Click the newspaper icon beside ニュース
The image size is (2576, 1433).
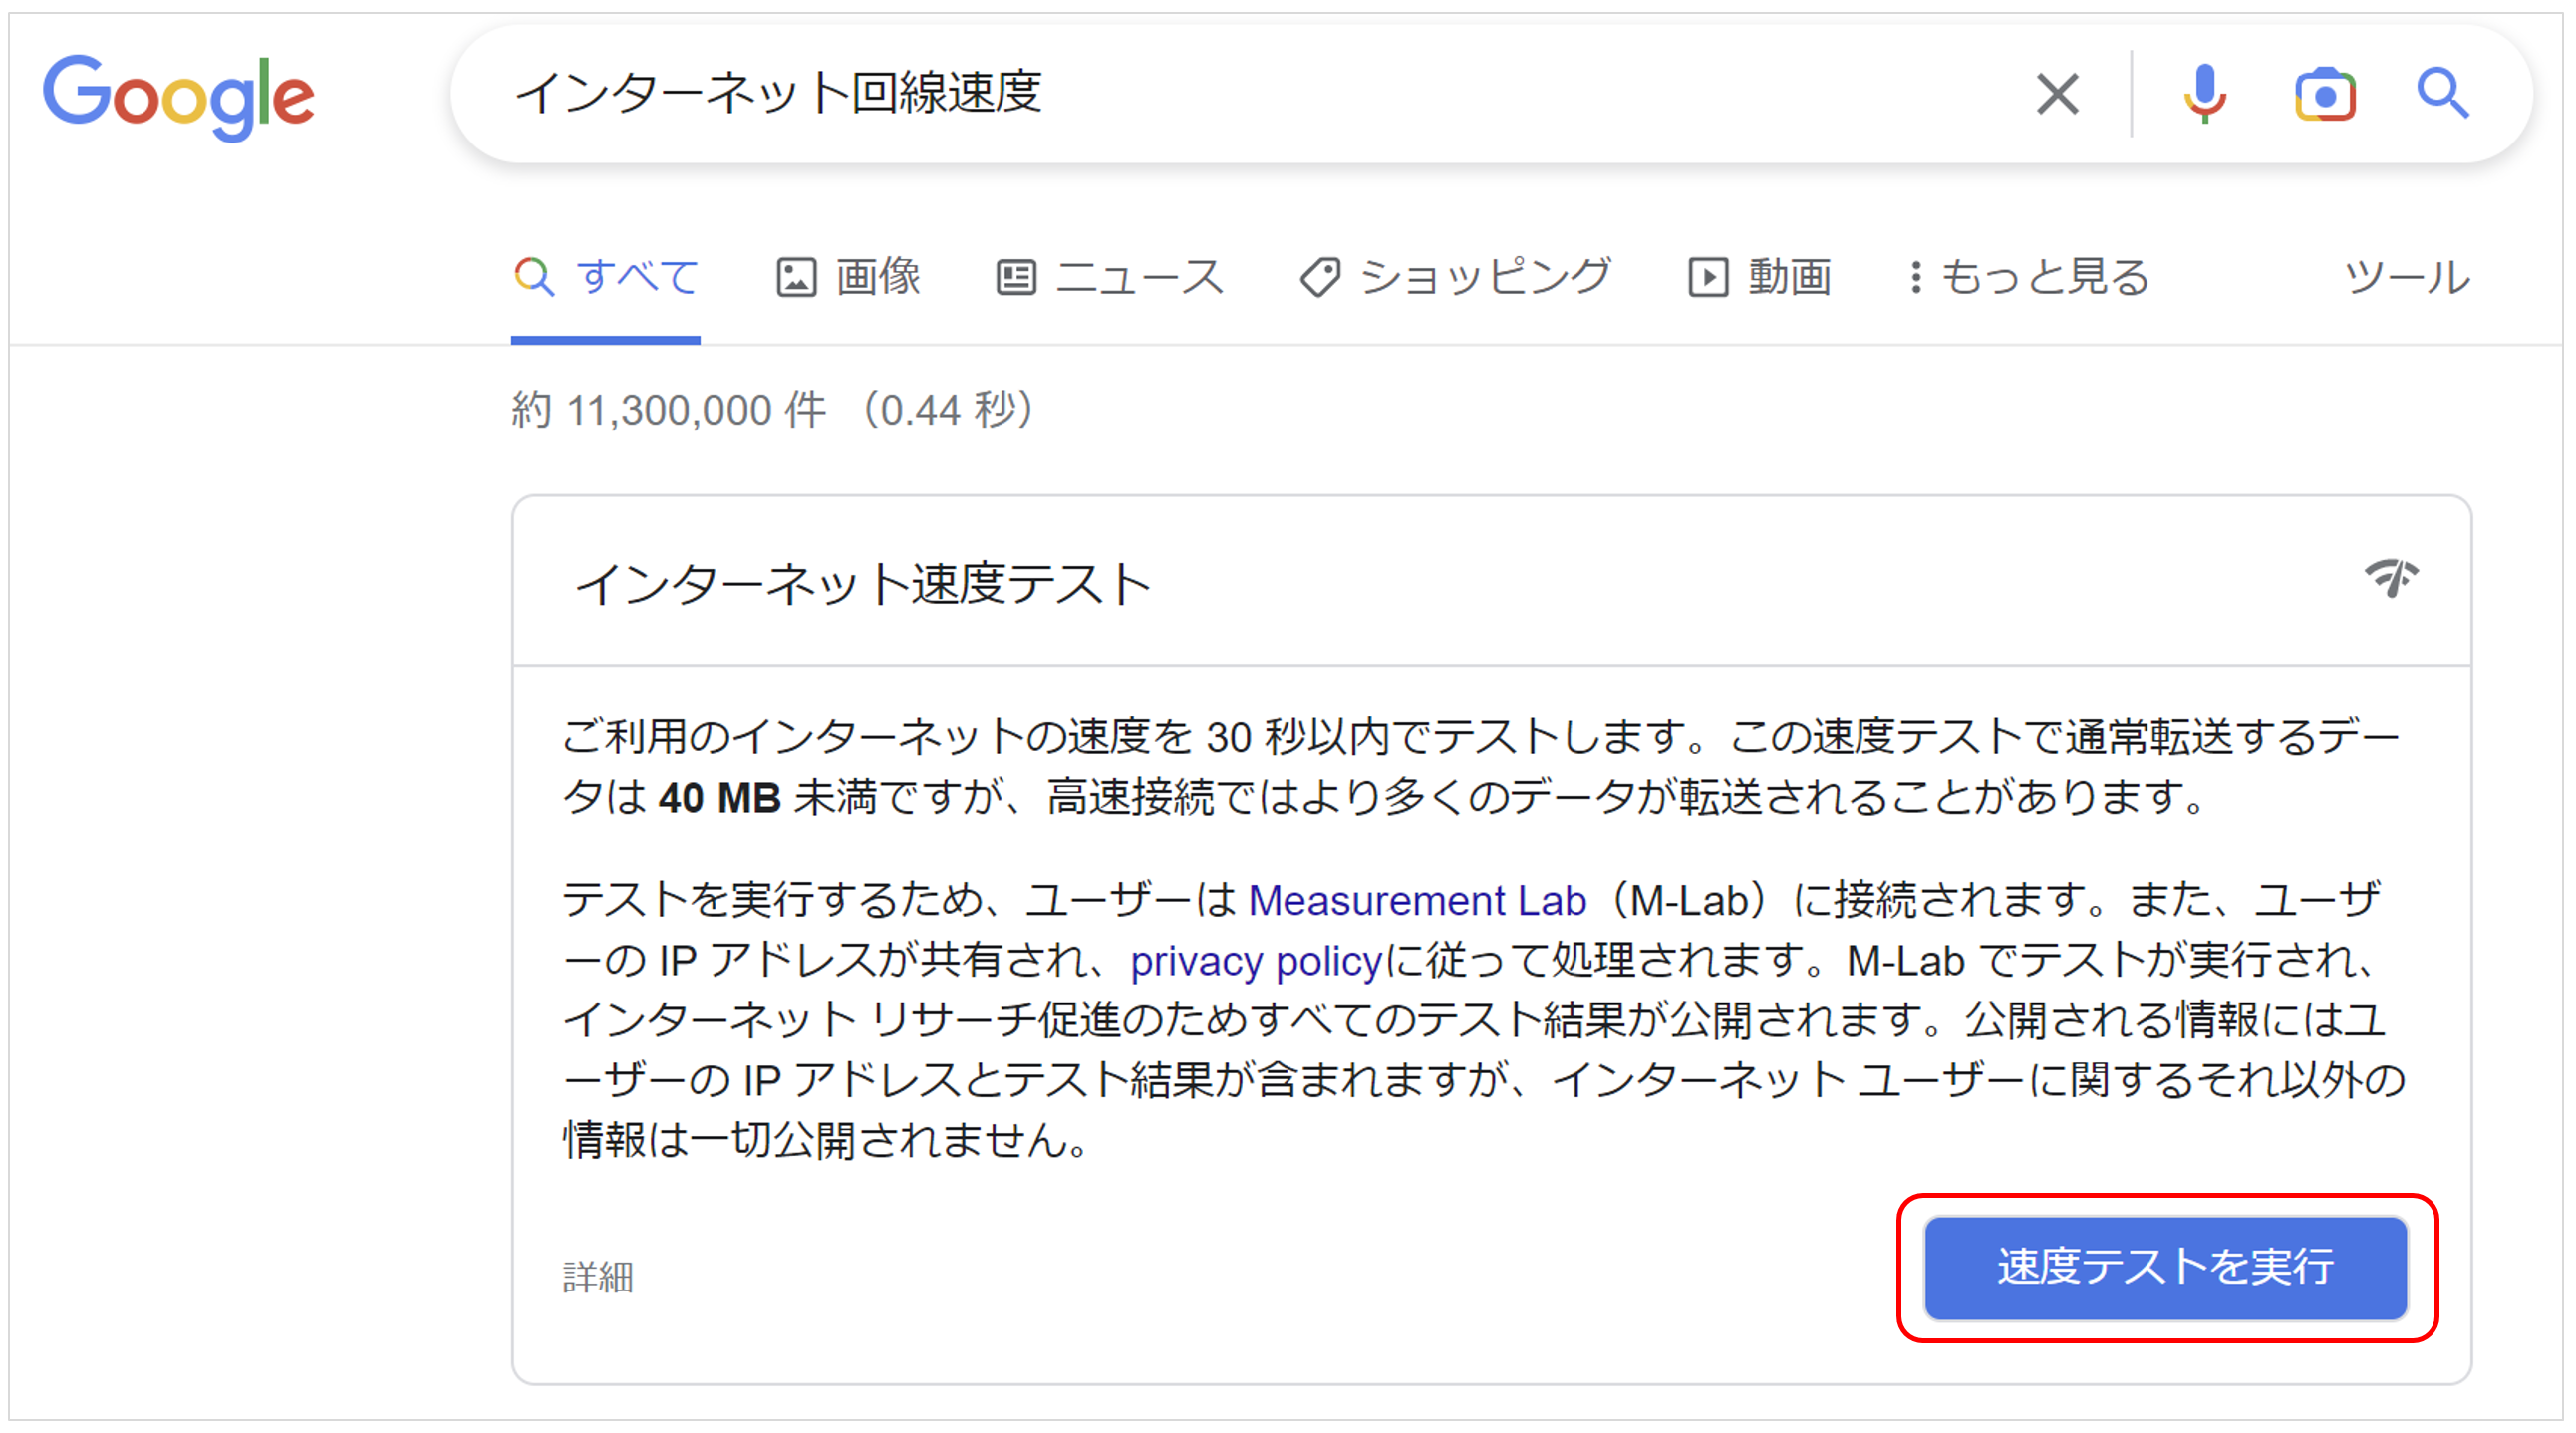(1016, 277)
